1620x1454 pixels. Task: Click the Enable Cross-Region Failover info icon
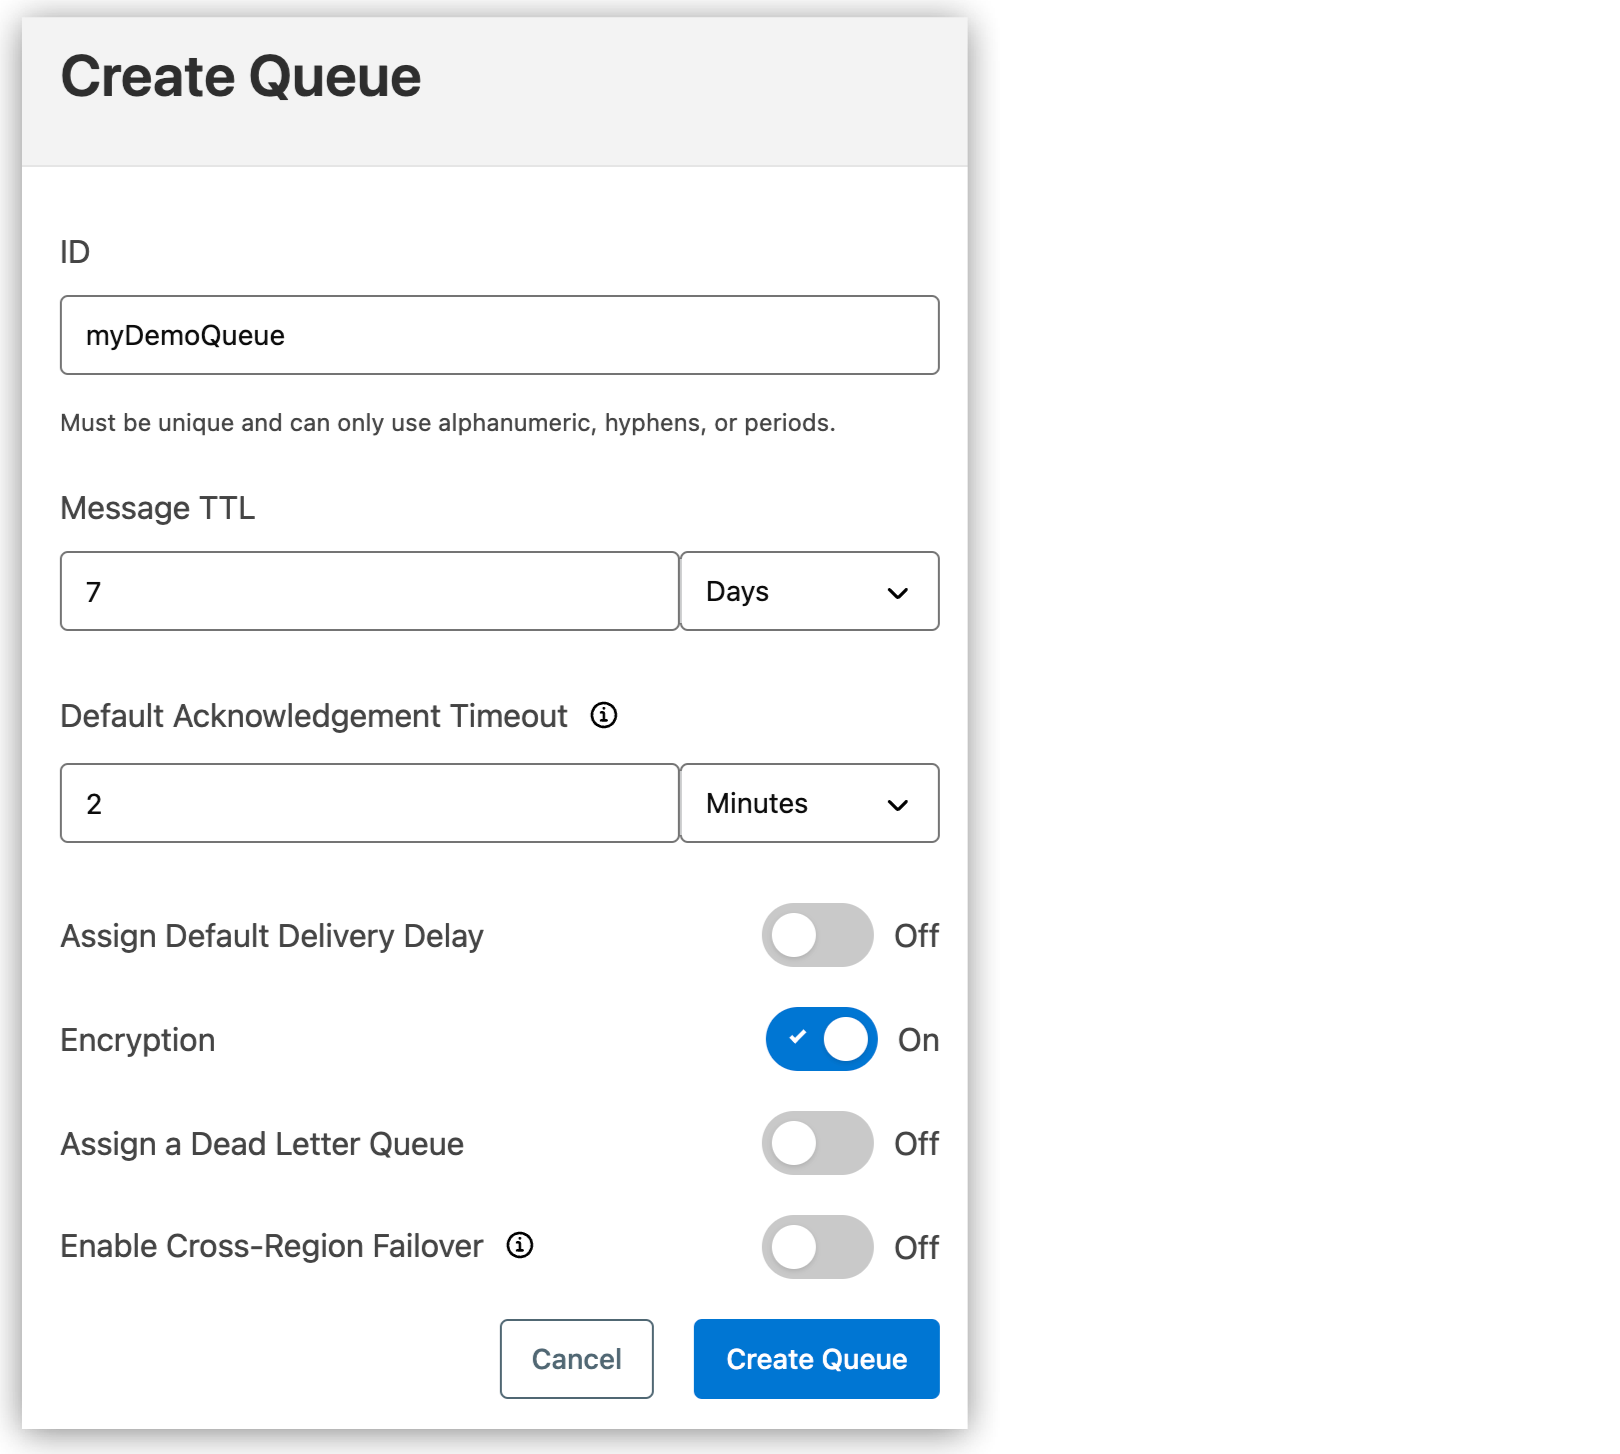[519, 1246]
